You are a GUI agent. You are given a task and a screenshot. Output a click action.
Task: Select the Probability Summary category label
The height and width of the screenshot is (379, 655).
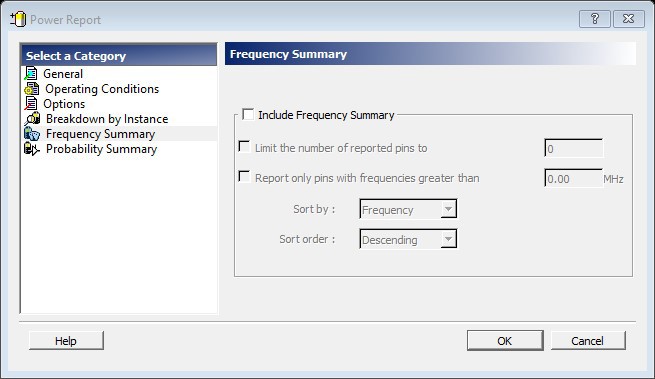(x=102, y=149)
